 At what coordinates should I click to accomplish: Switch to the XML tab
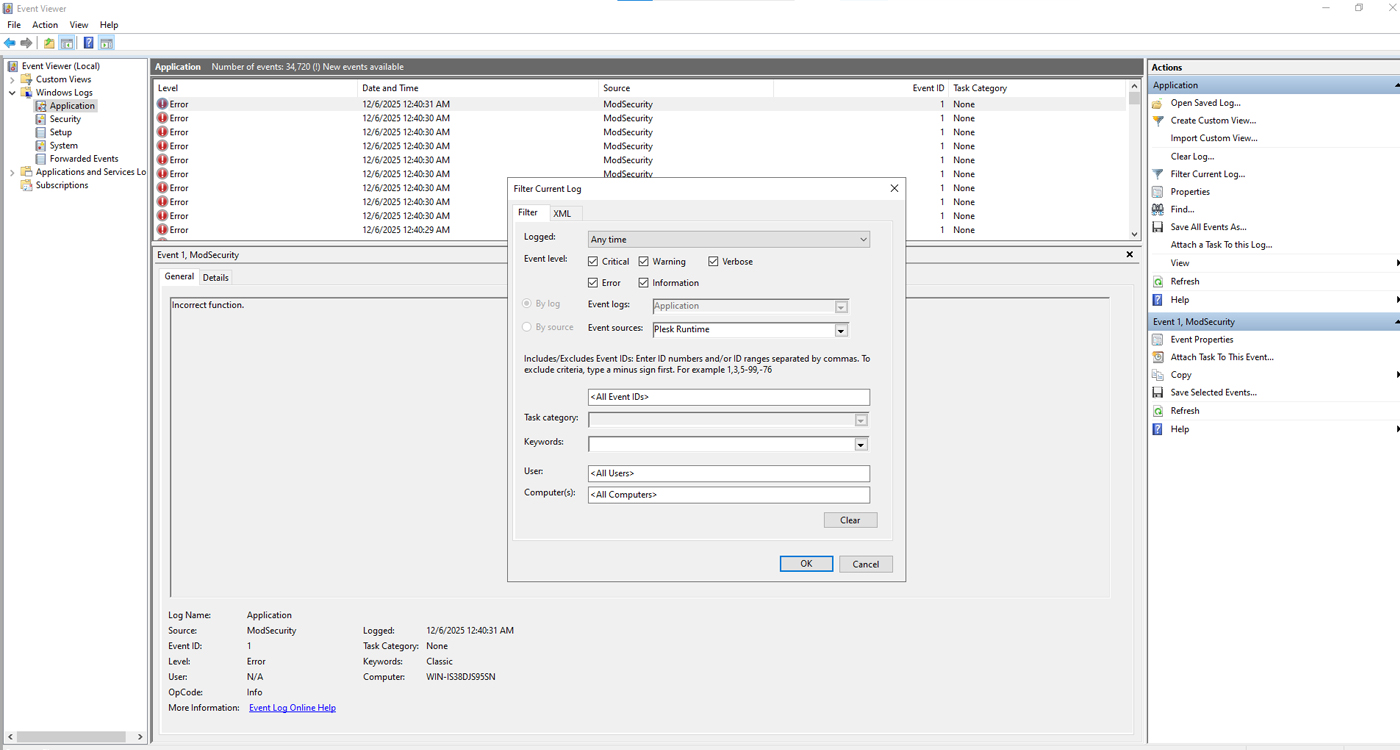(x=562, y=213)
